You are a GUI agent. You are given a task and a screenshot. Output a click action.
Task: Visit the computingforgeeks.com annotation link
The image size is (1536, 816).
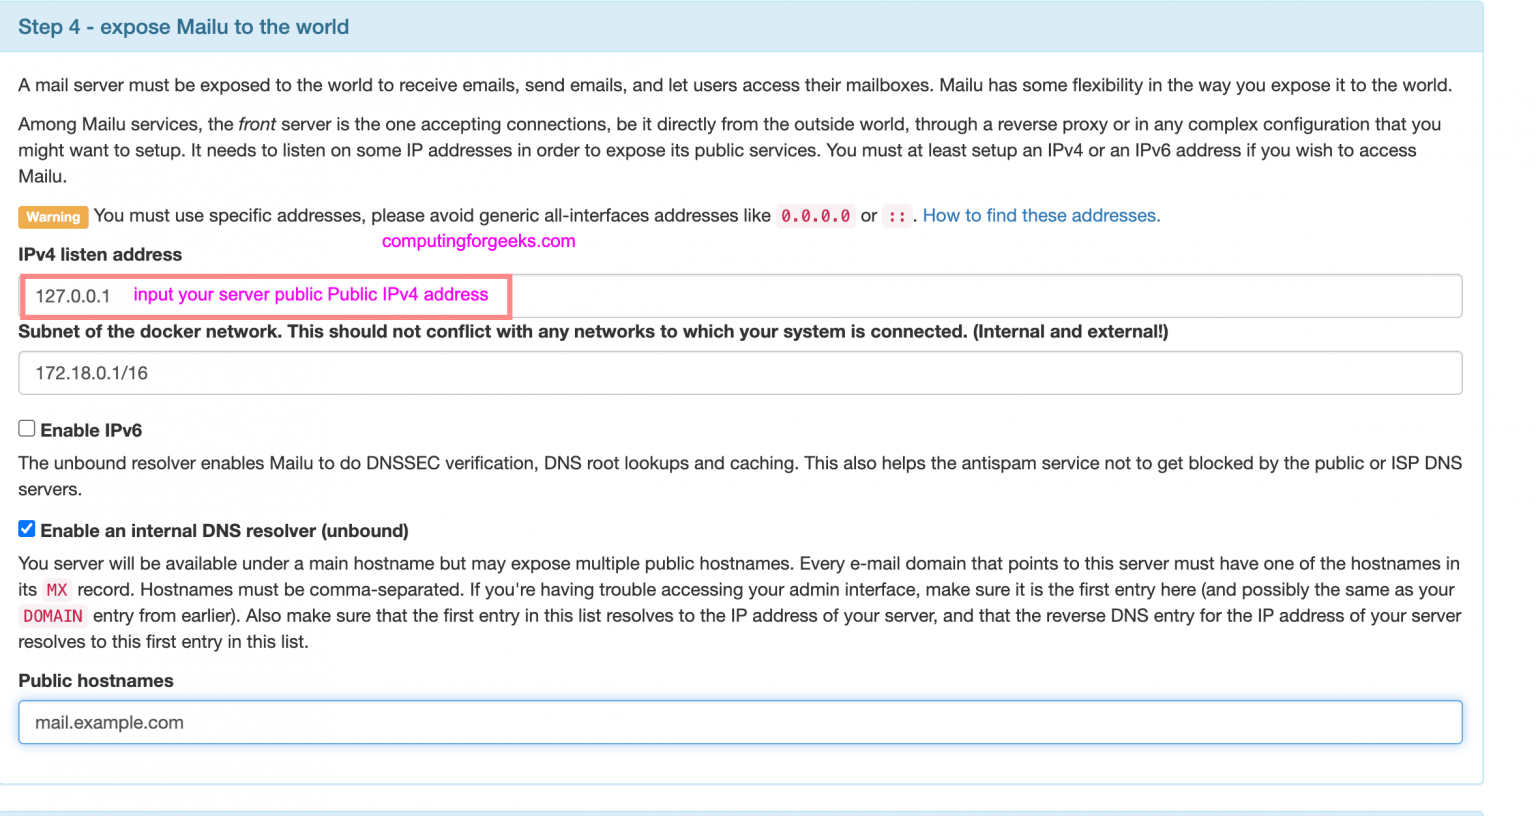coord(478,241)
